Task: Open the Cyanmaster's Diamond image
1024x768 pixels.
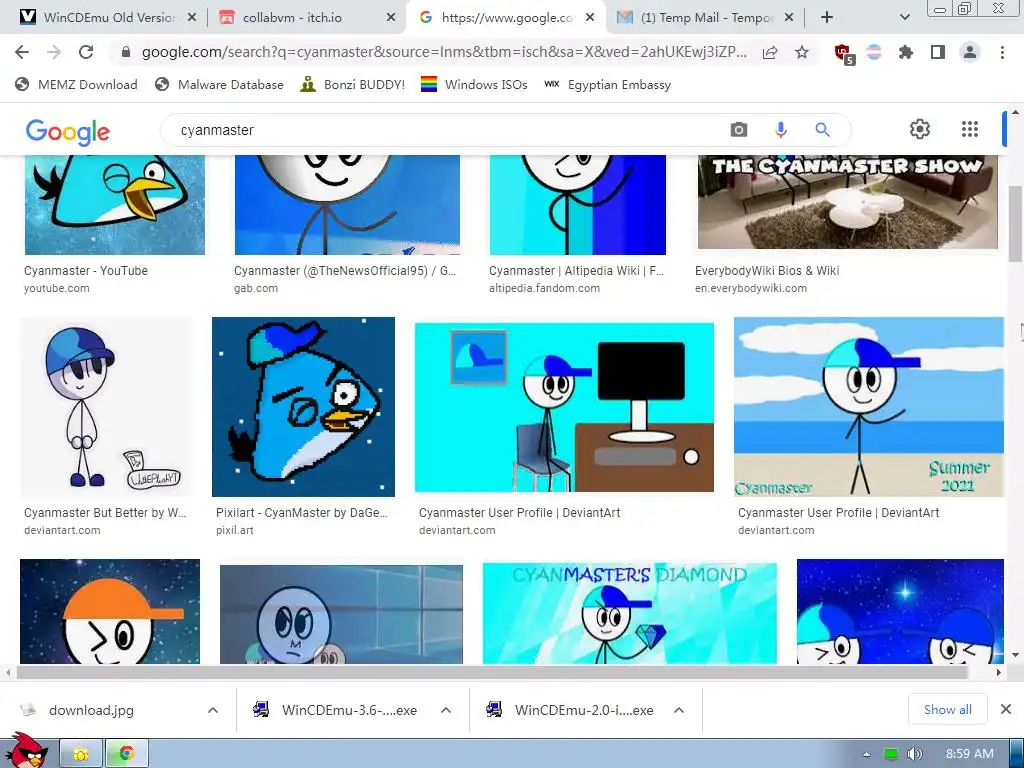Action: pos(630,613)
